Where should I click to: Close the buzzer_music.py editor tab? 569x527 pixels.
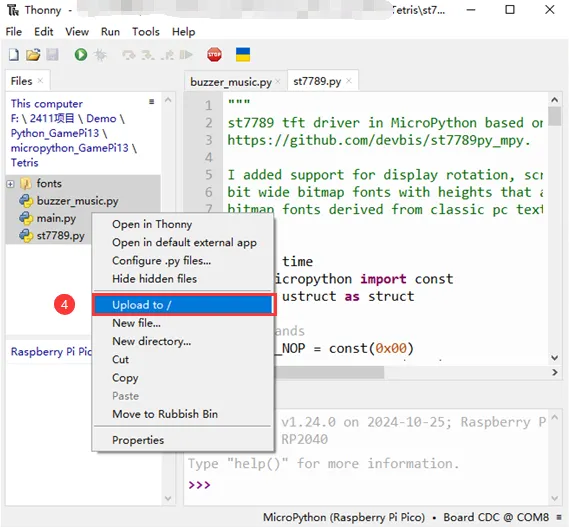[x=278, y=82]
